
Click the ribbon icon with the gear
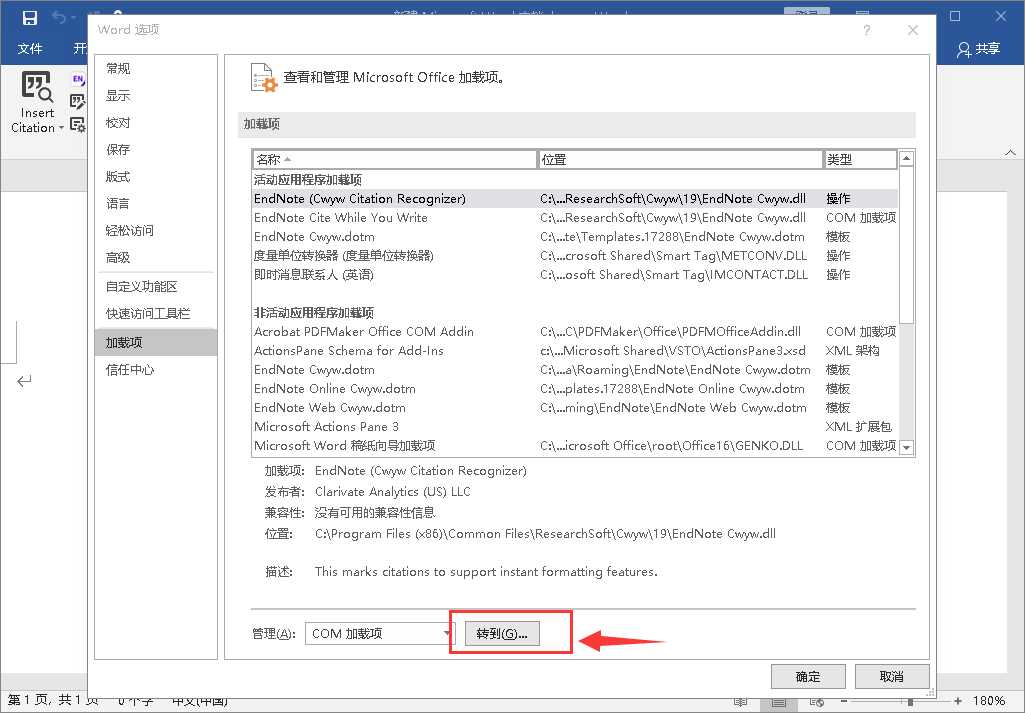click(78, 124)
